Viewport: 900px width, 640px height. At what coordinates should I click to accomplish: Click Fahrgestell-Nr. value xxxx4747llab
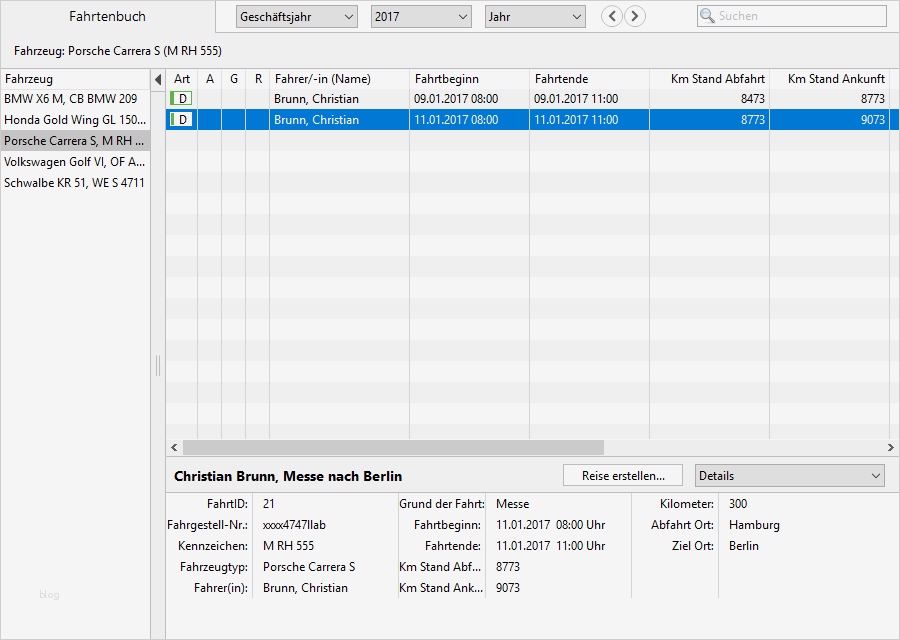294,525
